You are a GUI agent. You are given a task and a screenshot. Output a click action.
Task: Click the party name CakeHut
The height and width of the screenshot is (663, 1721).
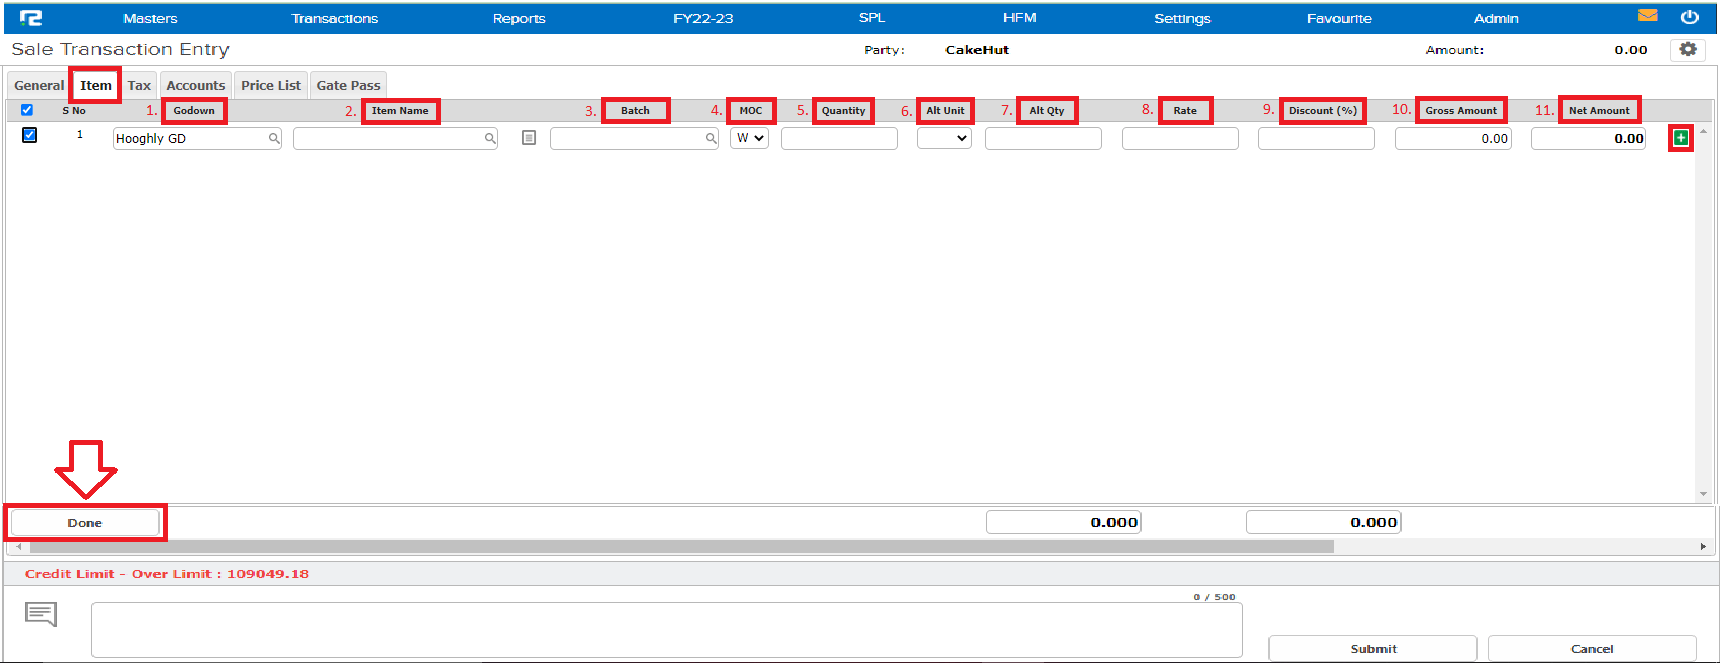pos(977,50)
